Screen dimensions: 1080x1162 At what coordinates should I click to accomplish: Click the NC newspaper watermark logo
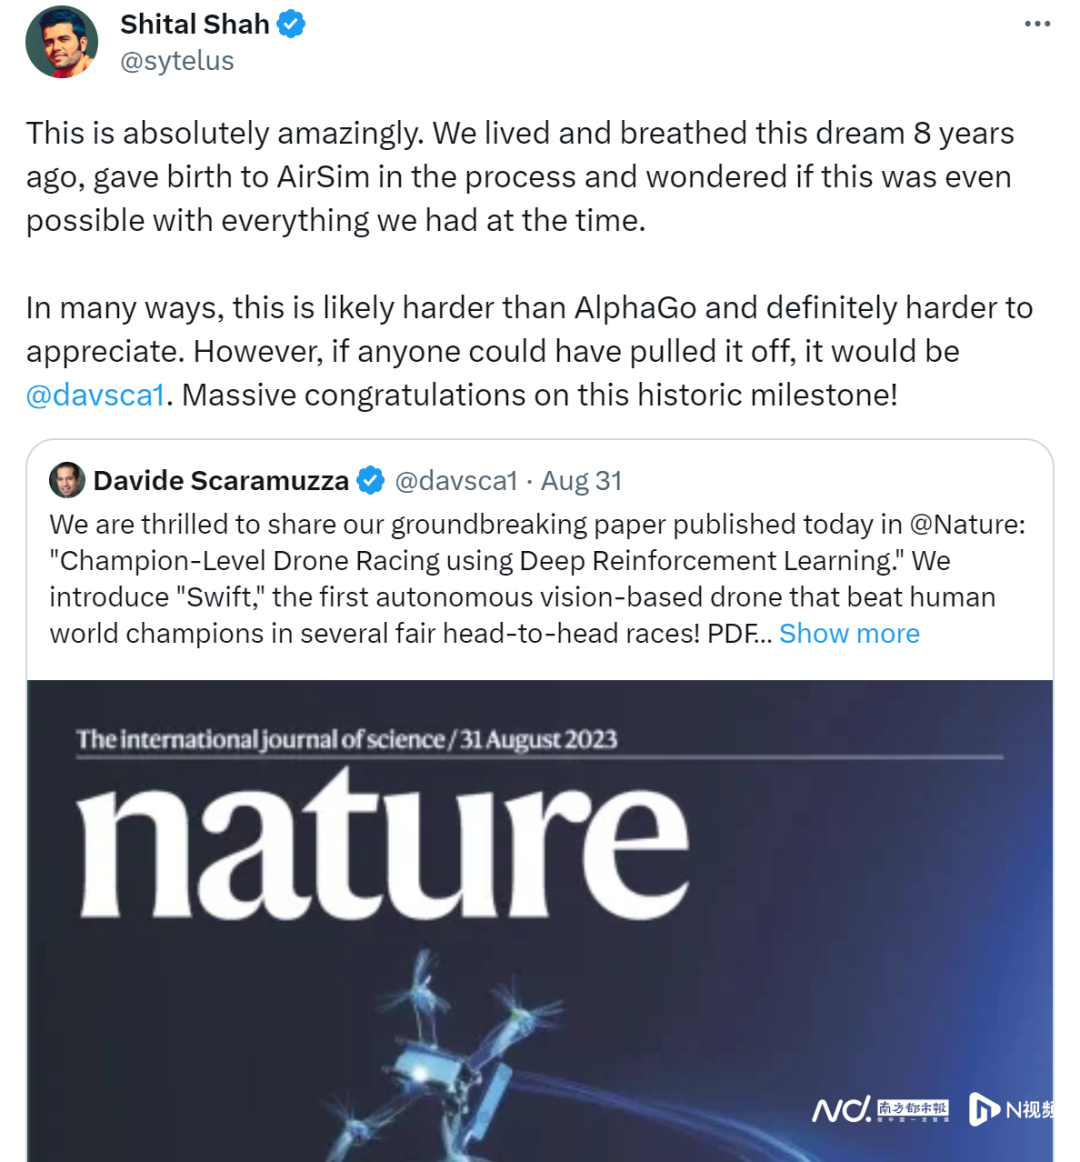pyautogui.click(x=880, y=1108)
